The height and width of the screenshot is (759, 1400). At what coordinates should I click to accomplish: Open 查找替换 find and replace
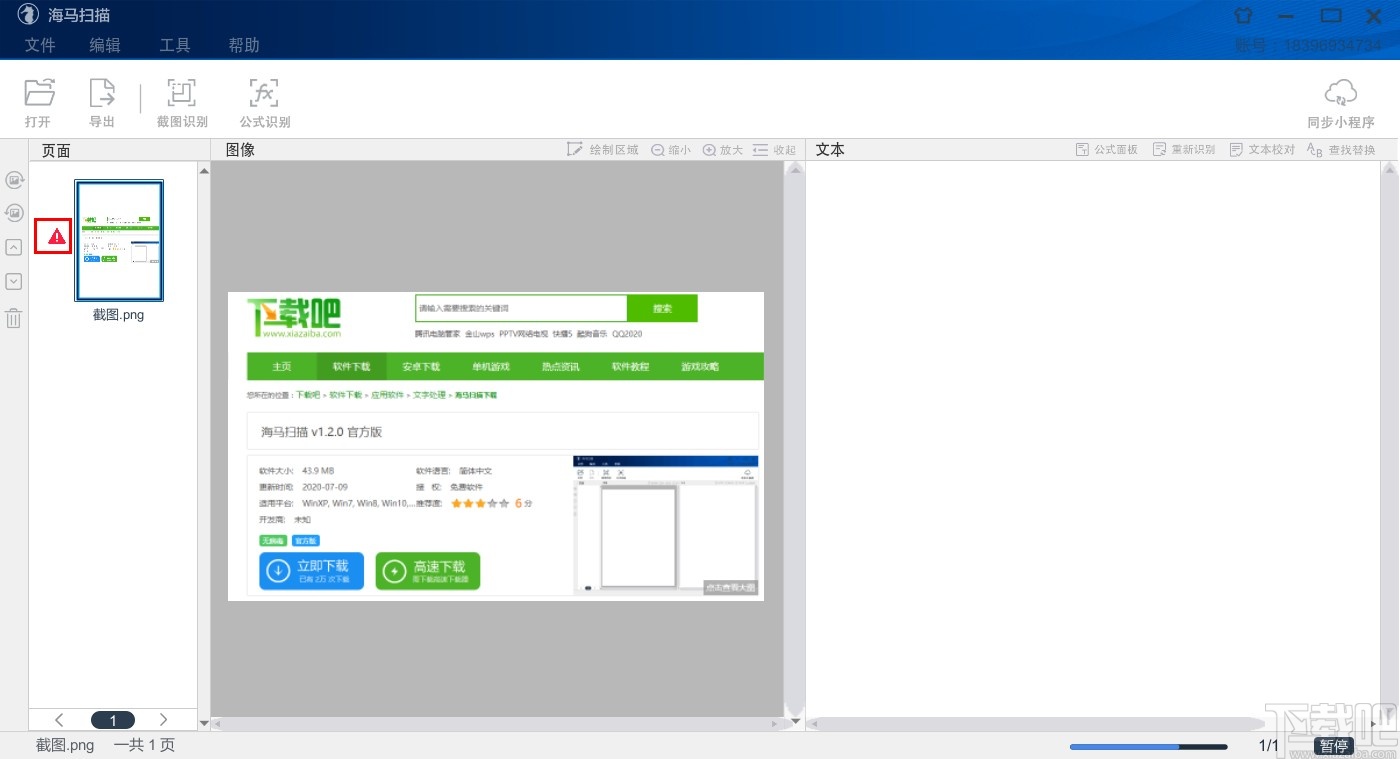click(x=1341, y=150)
